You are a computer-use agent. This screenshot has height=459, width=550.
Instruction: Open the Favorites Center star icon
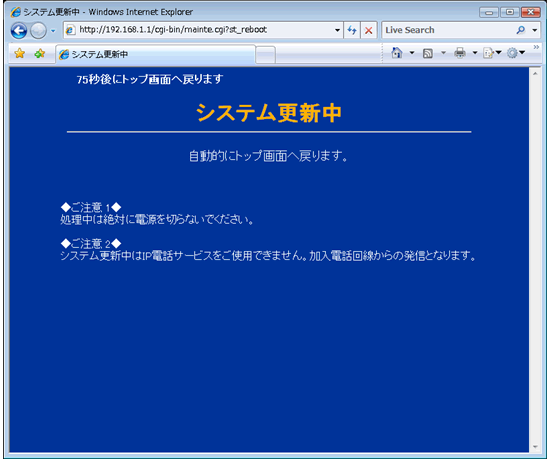click(20, 53)
